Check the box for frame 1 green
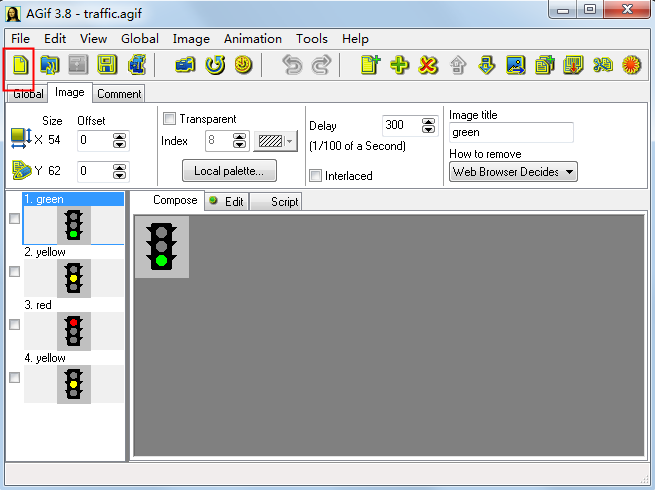This screenshot has height=490, width=655. point(15,218)
